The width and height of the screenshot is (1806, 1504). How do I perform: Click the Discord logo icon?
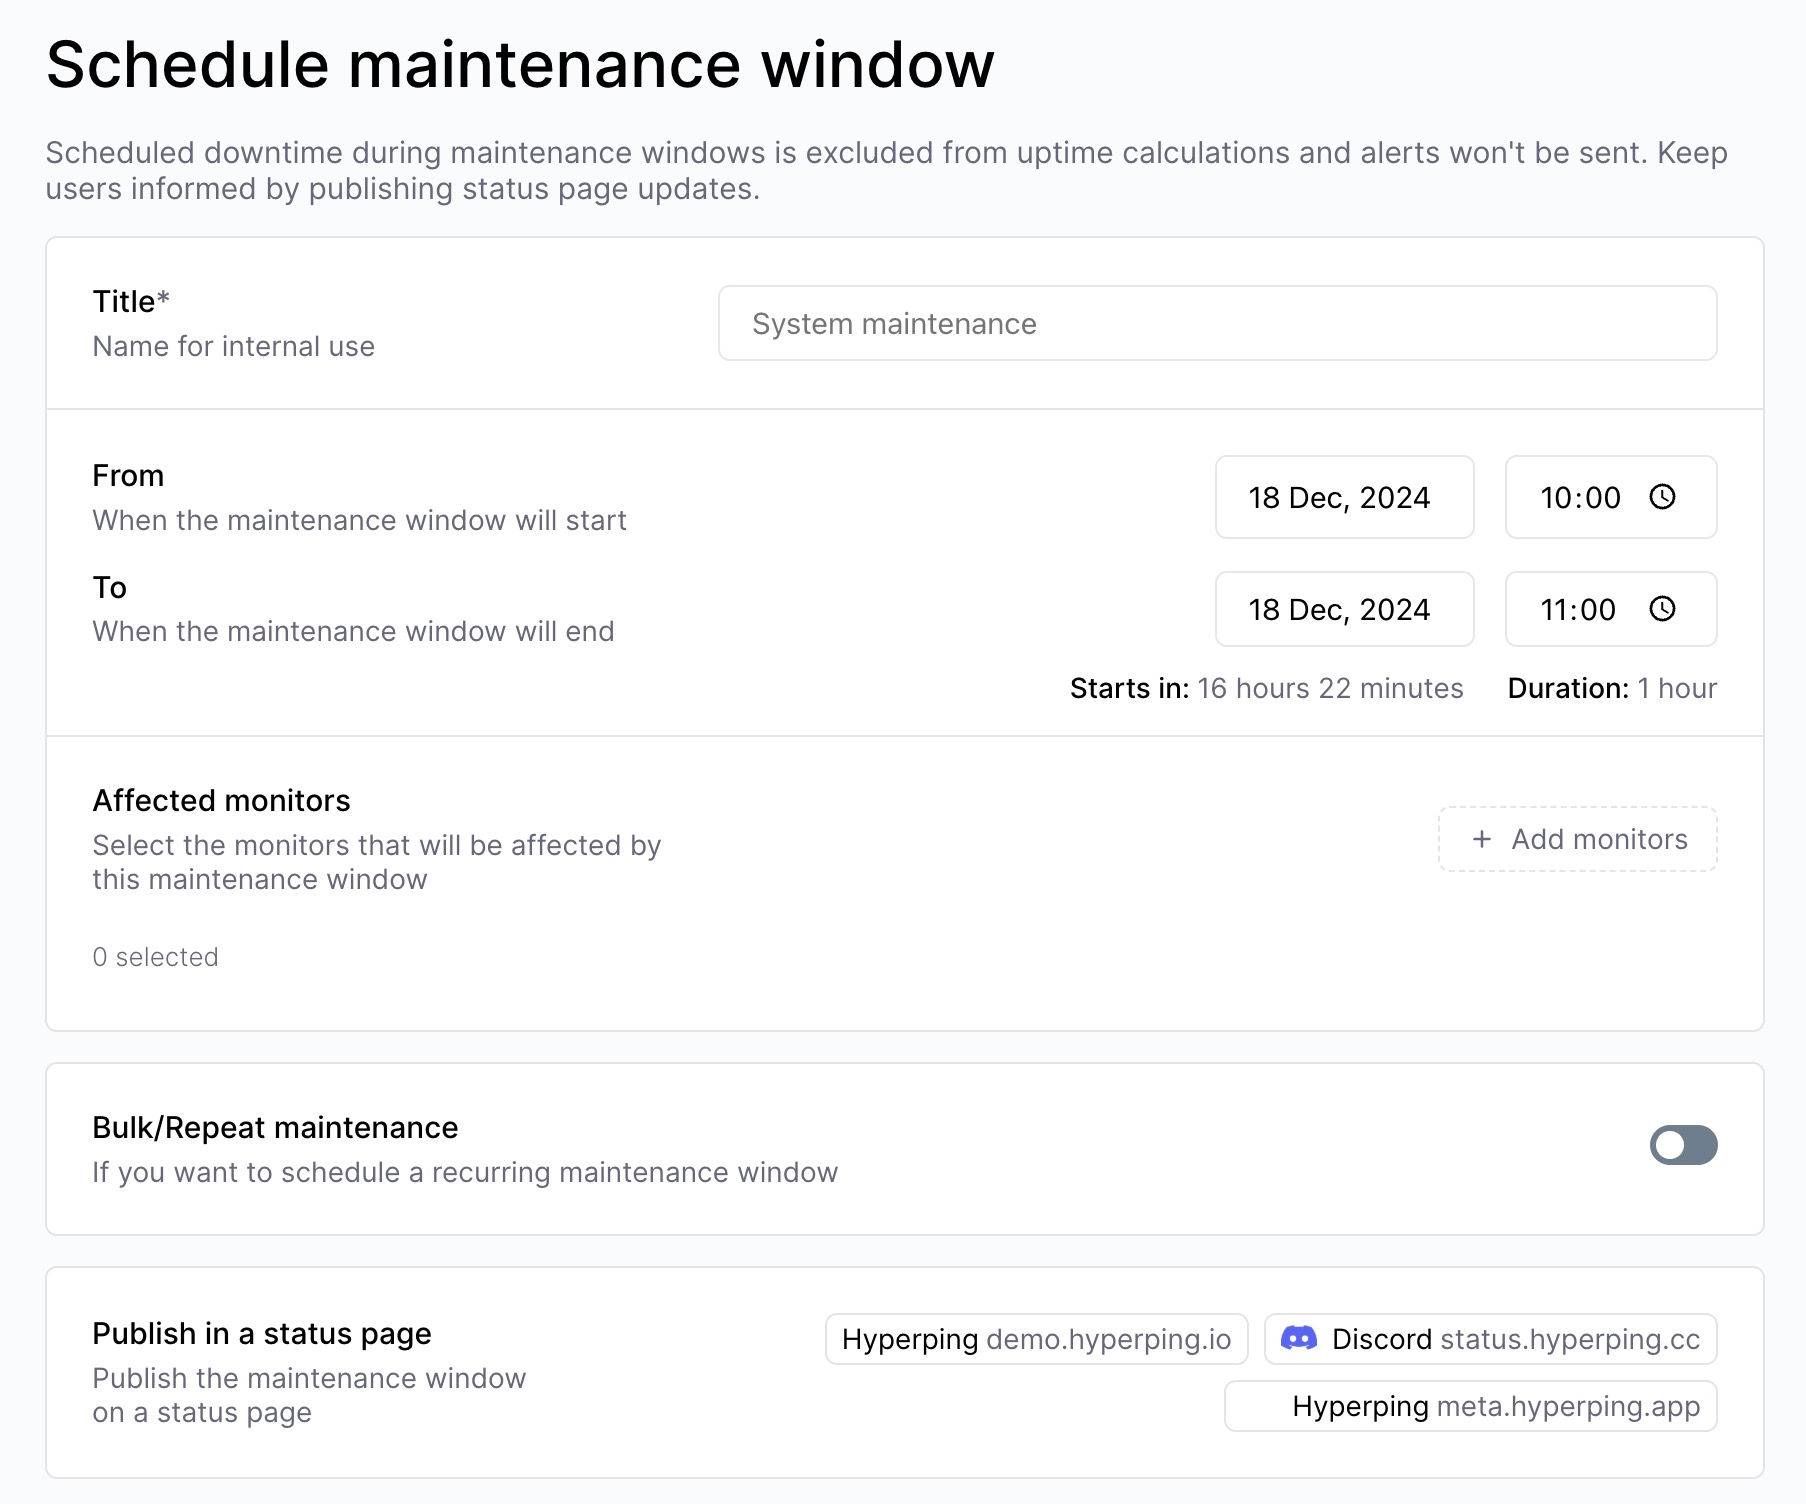(1299, 1338)
